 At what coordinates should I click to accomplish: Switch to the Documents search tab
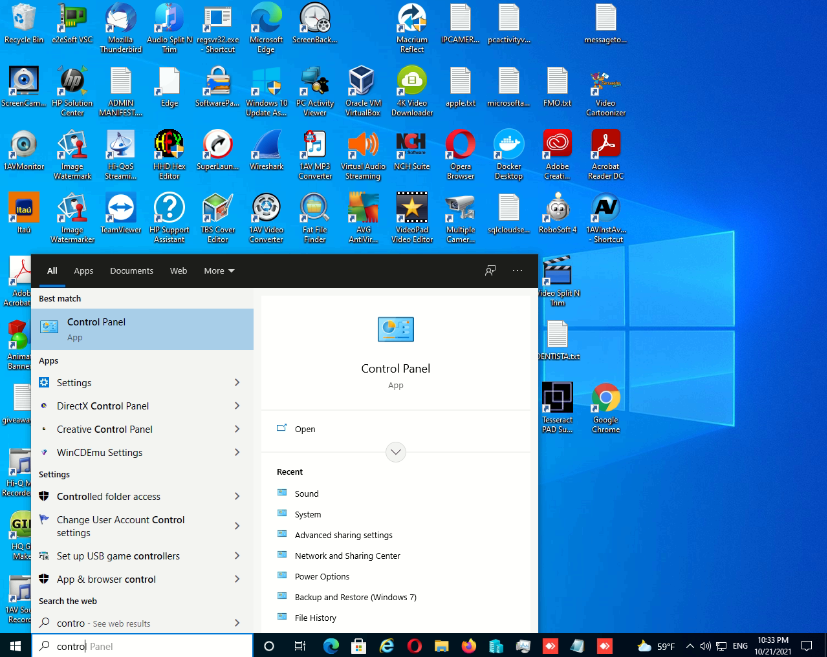pos(131,271)
